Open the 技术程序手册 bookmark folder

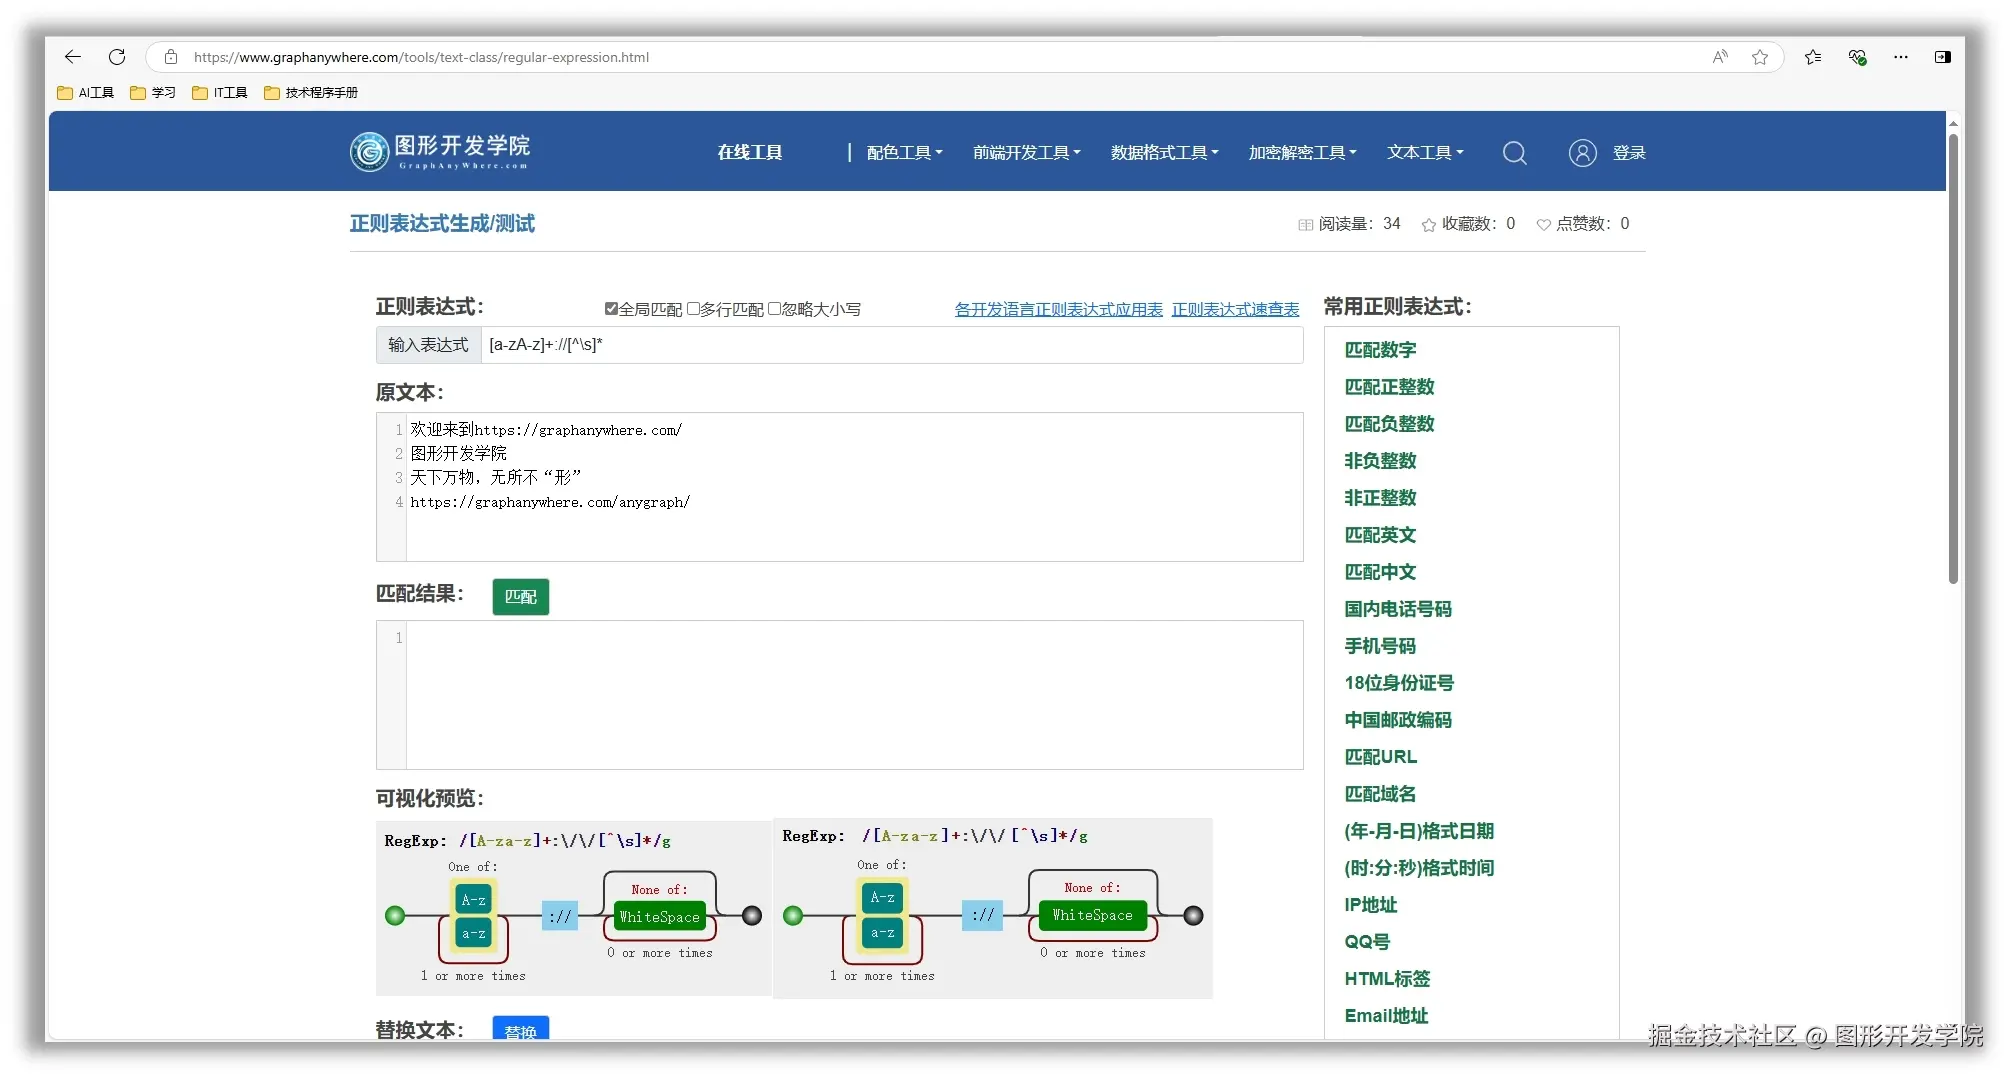[x=311, y=93]
